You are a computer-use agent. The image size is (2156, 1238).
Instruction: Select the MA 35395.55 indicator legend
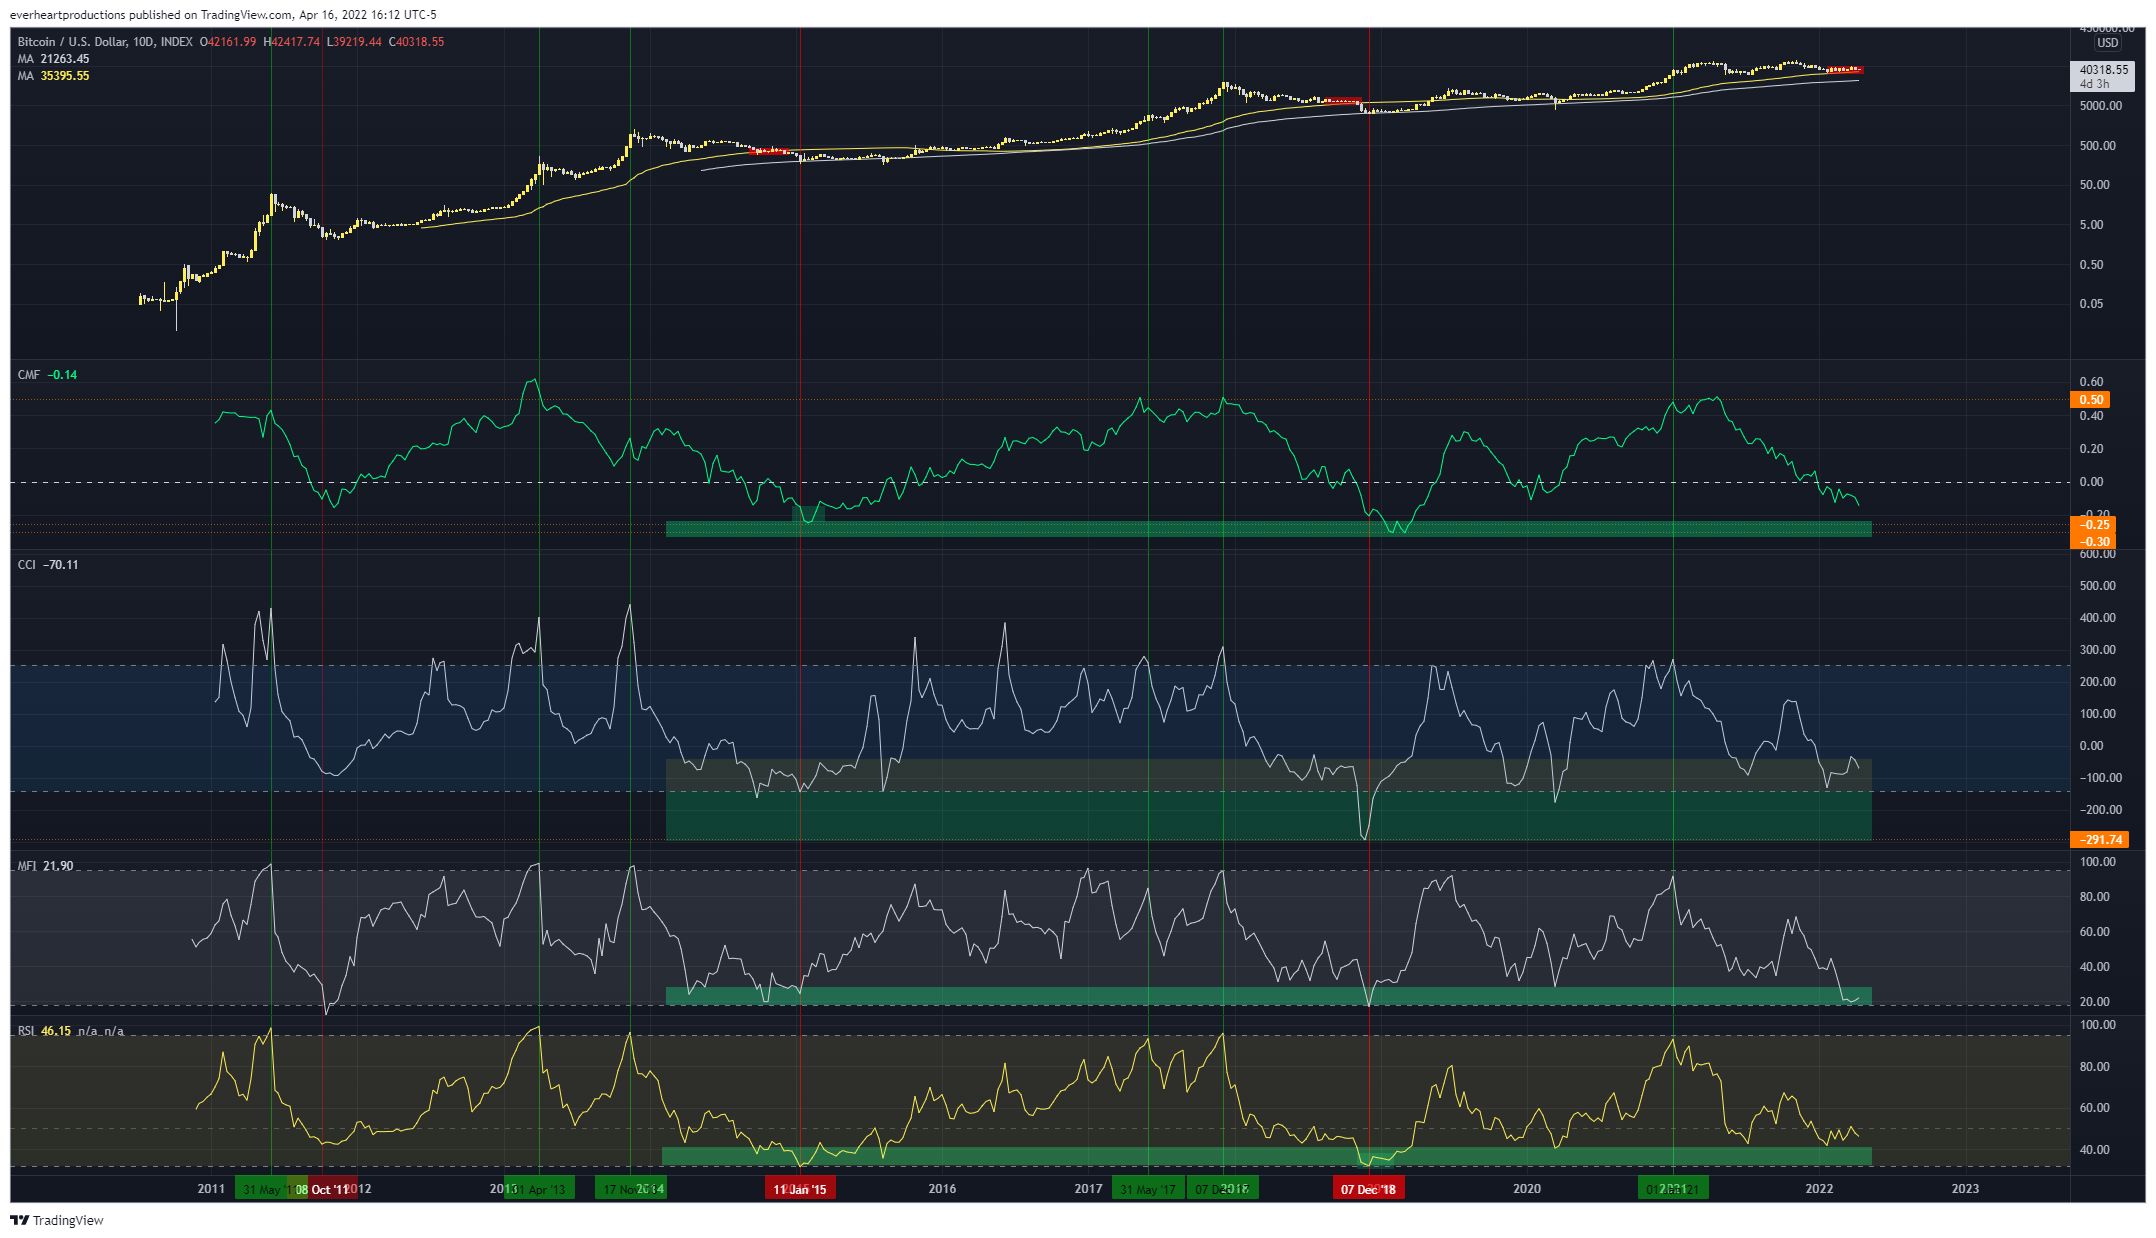point(54,76)
